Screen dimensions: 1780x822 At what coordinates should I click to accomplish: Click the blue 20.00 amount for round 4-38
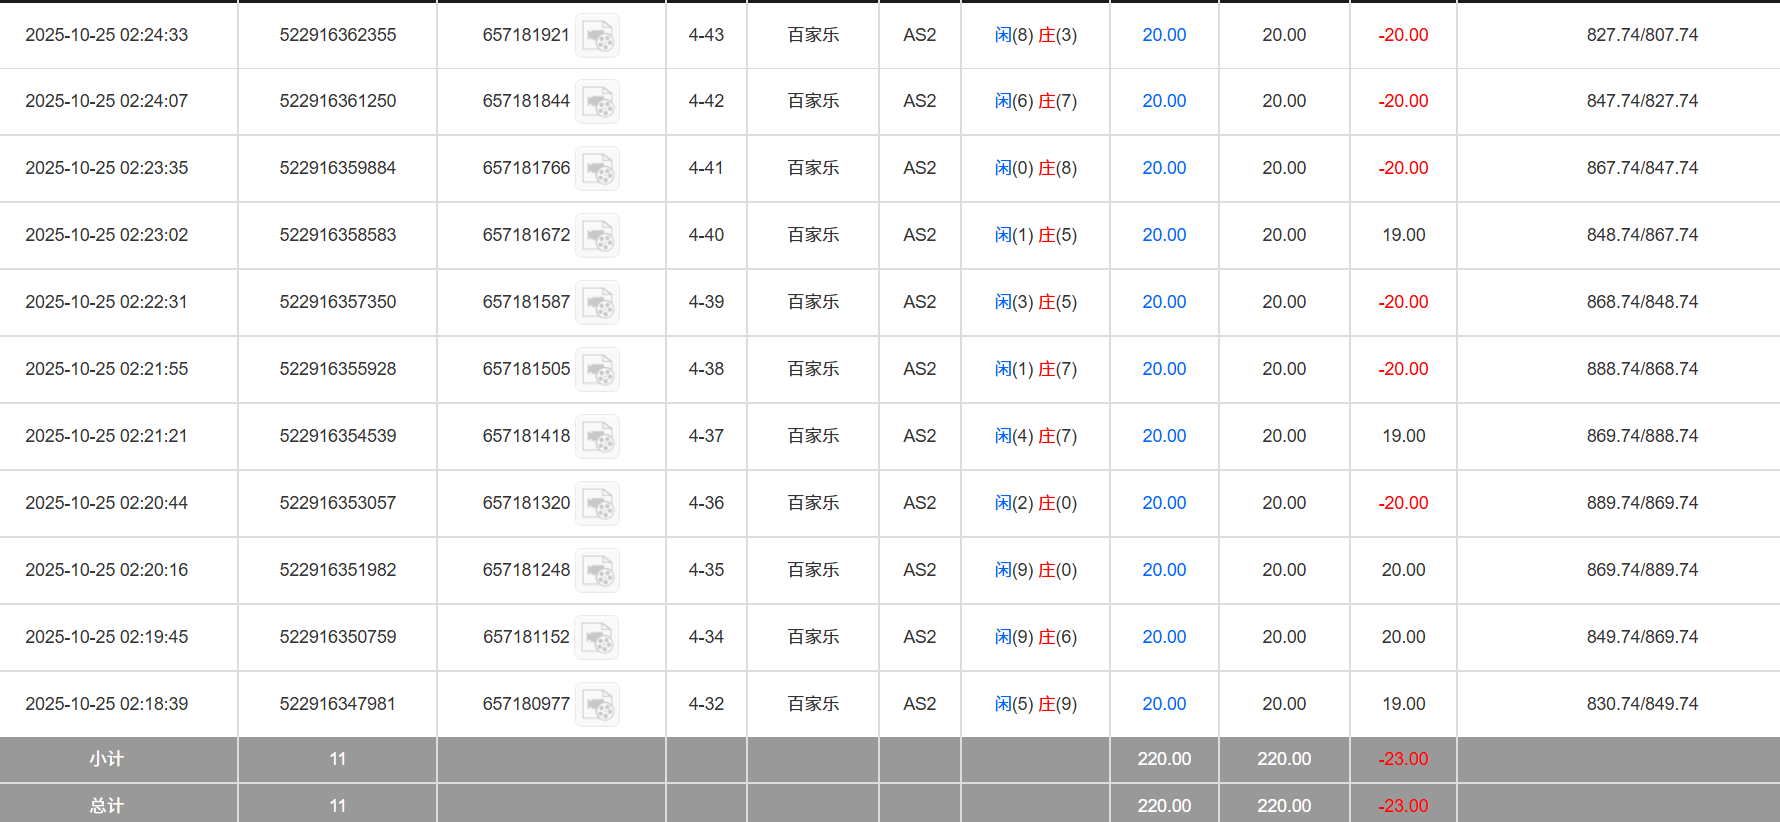tap(1163, 369)
